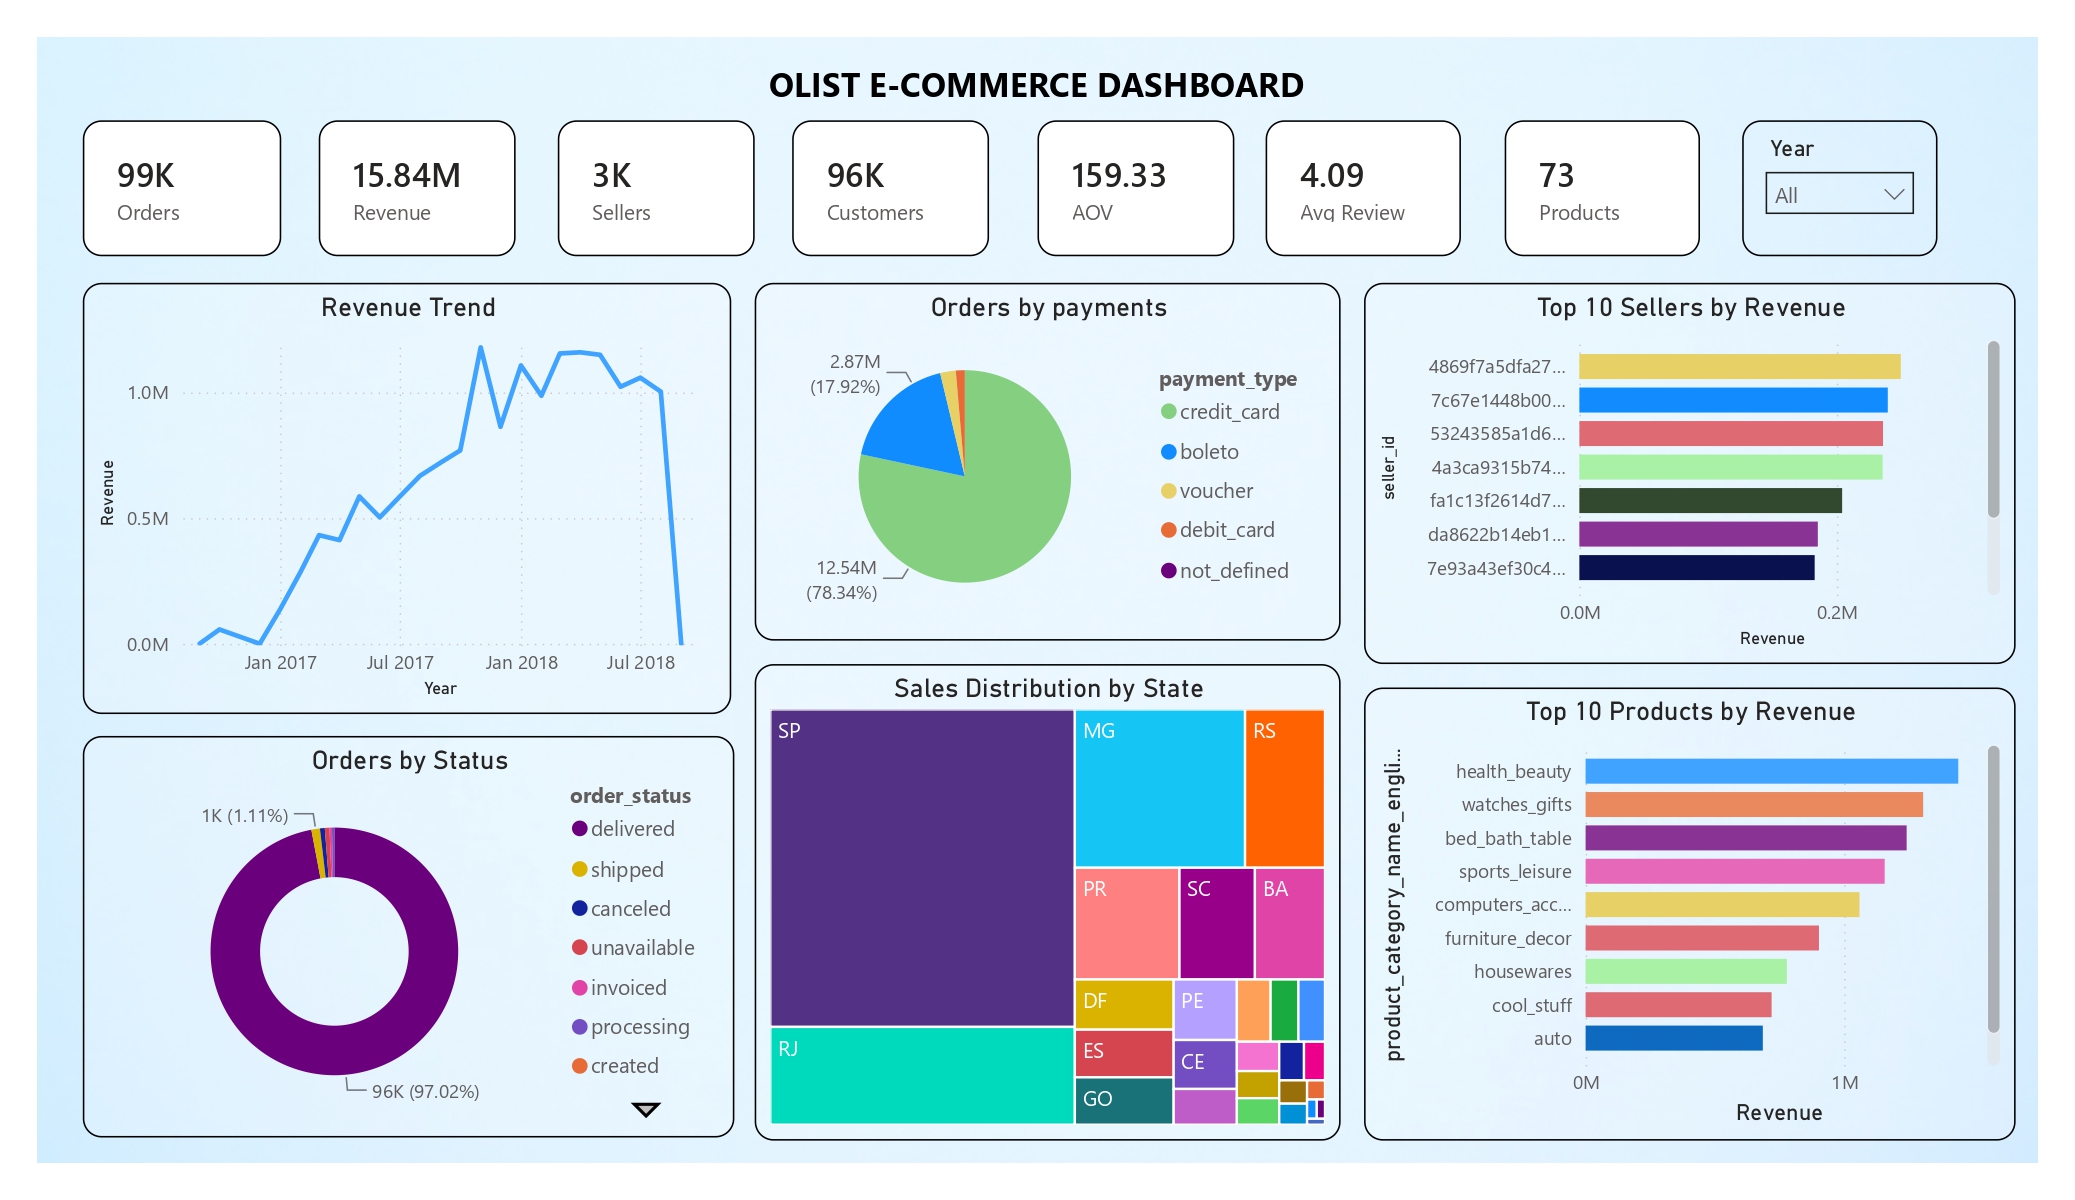The image size is (2075, 1200).
Task: Select debit_card in payment legend
Action: click(x=1217, y=529)
